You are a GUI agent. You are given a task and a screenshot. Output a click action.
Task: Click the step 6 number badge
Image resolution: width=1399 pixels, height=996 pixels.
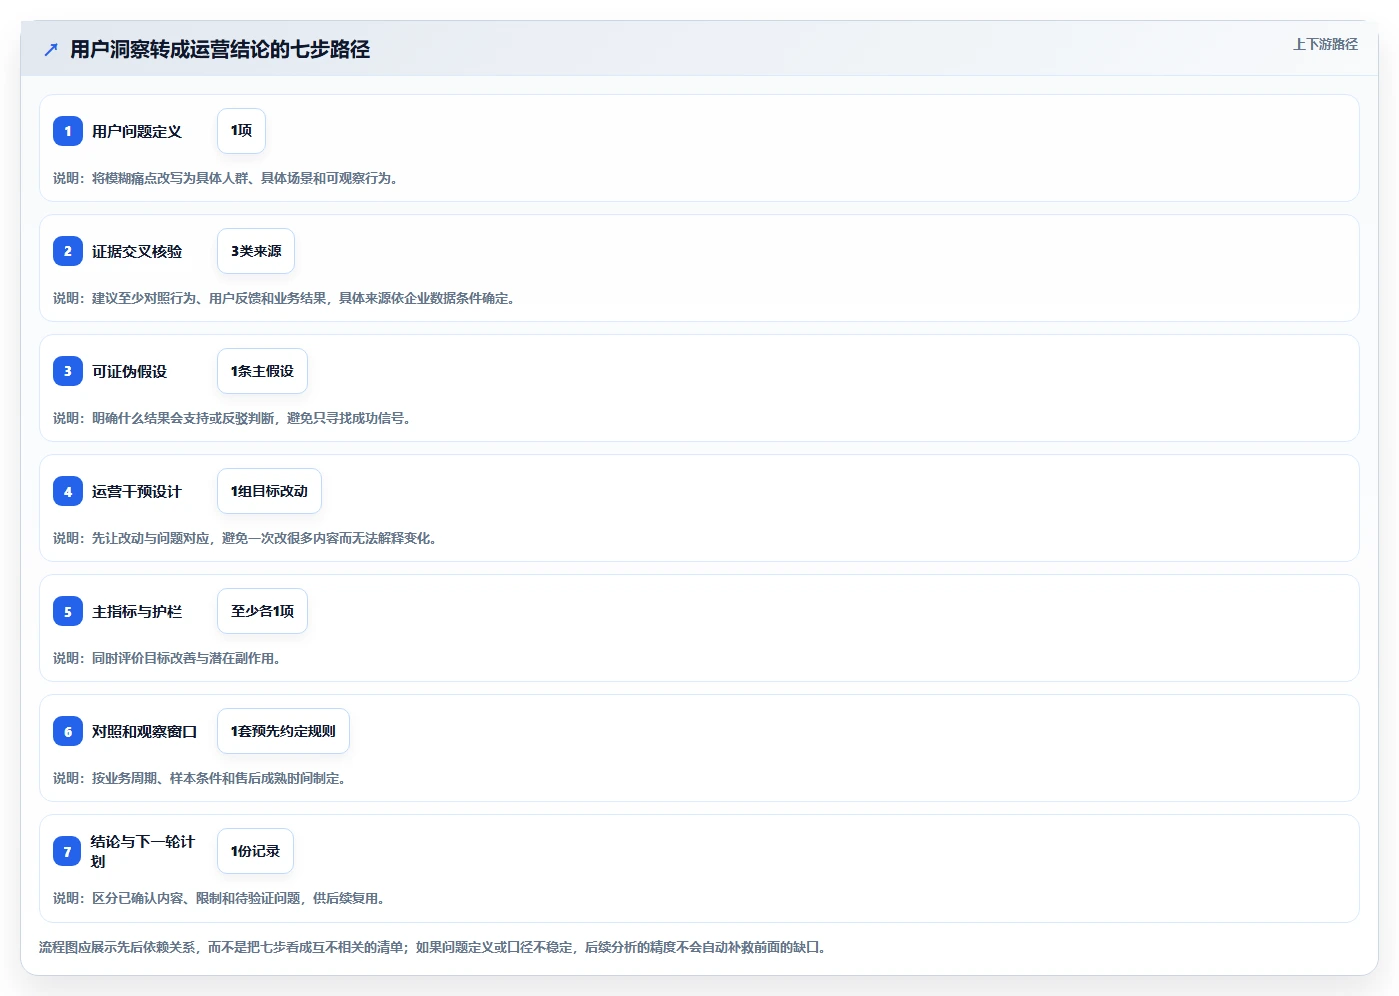68,731
